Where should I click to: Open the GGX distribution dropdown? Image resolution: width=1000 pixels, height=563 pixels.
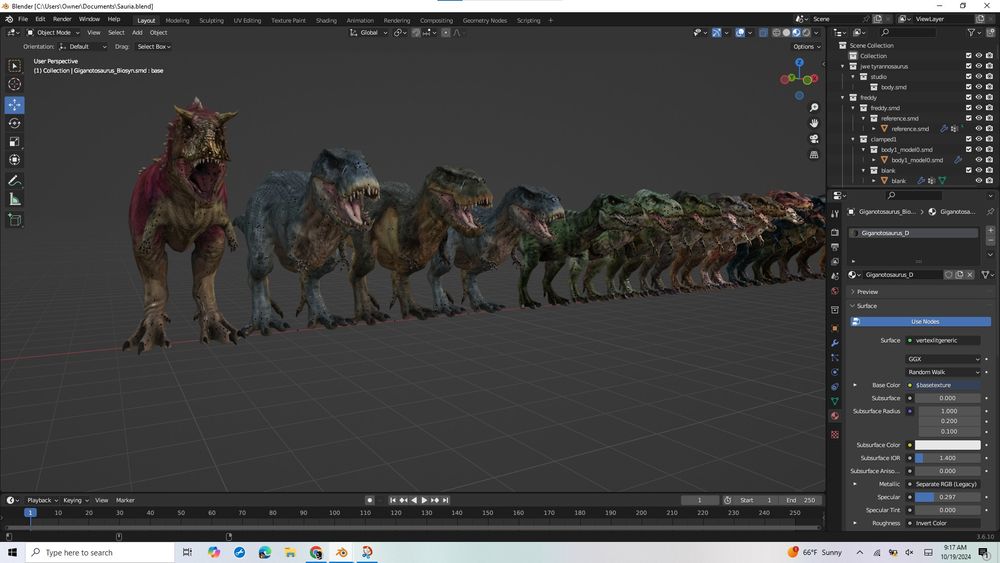click(944, 359)
